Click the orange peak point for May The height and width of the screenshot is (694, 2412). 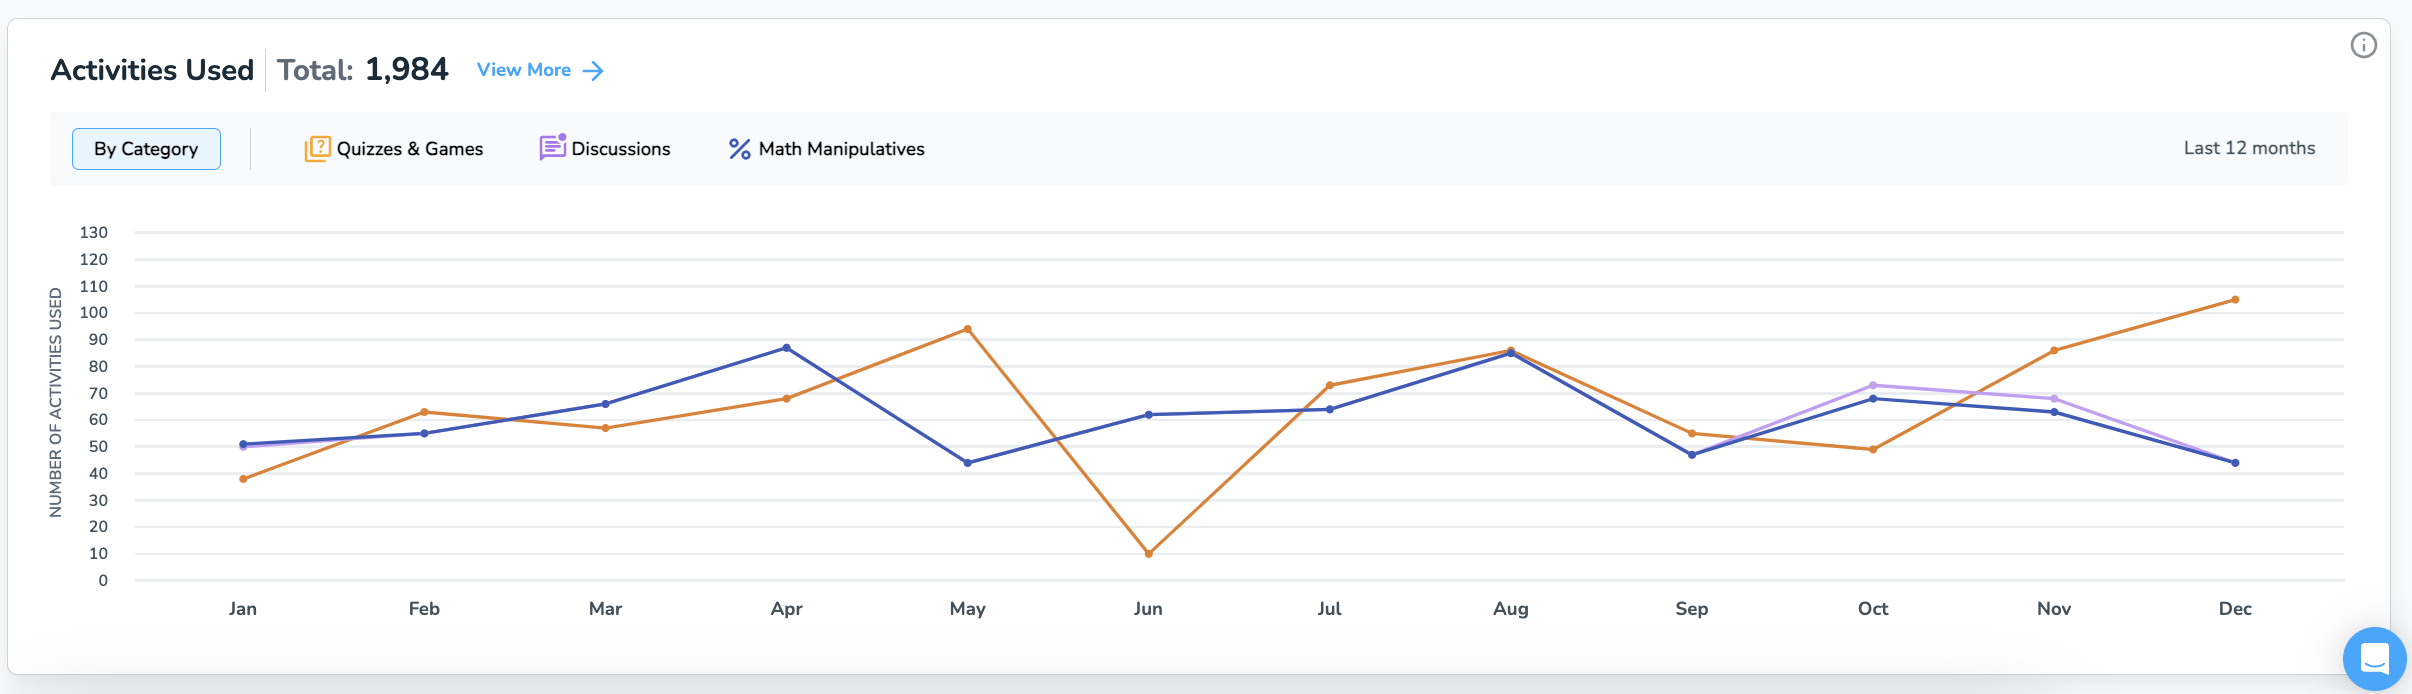click(x=967, y=329)
